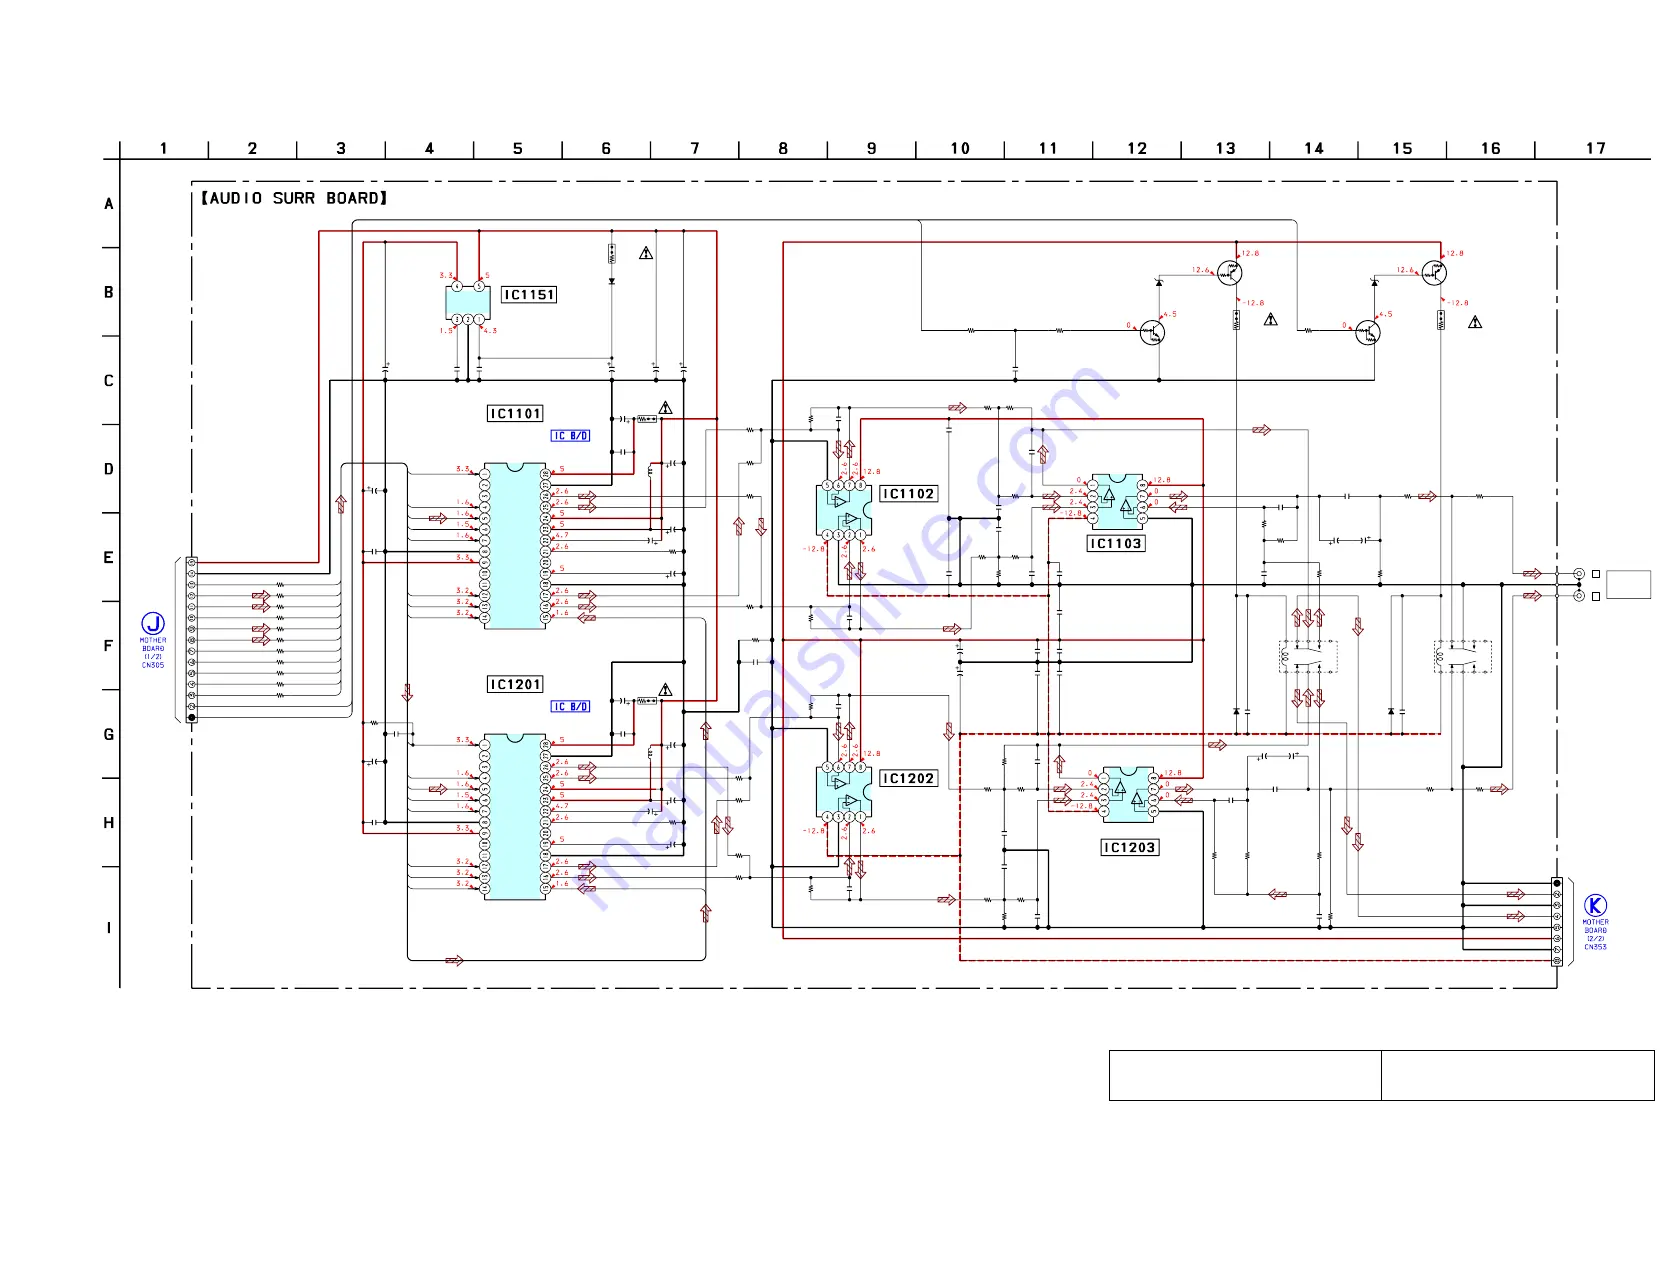Click the IC1101 label
Screen dimensions: 1680x1263
coord(515,414)
